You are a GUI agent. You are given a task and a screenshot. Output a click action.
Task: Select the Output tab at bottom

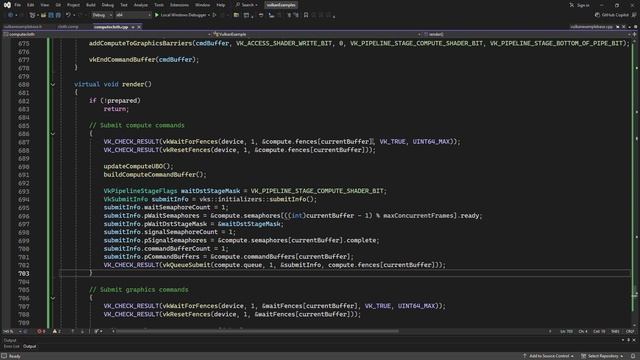(x=29, y=346)
